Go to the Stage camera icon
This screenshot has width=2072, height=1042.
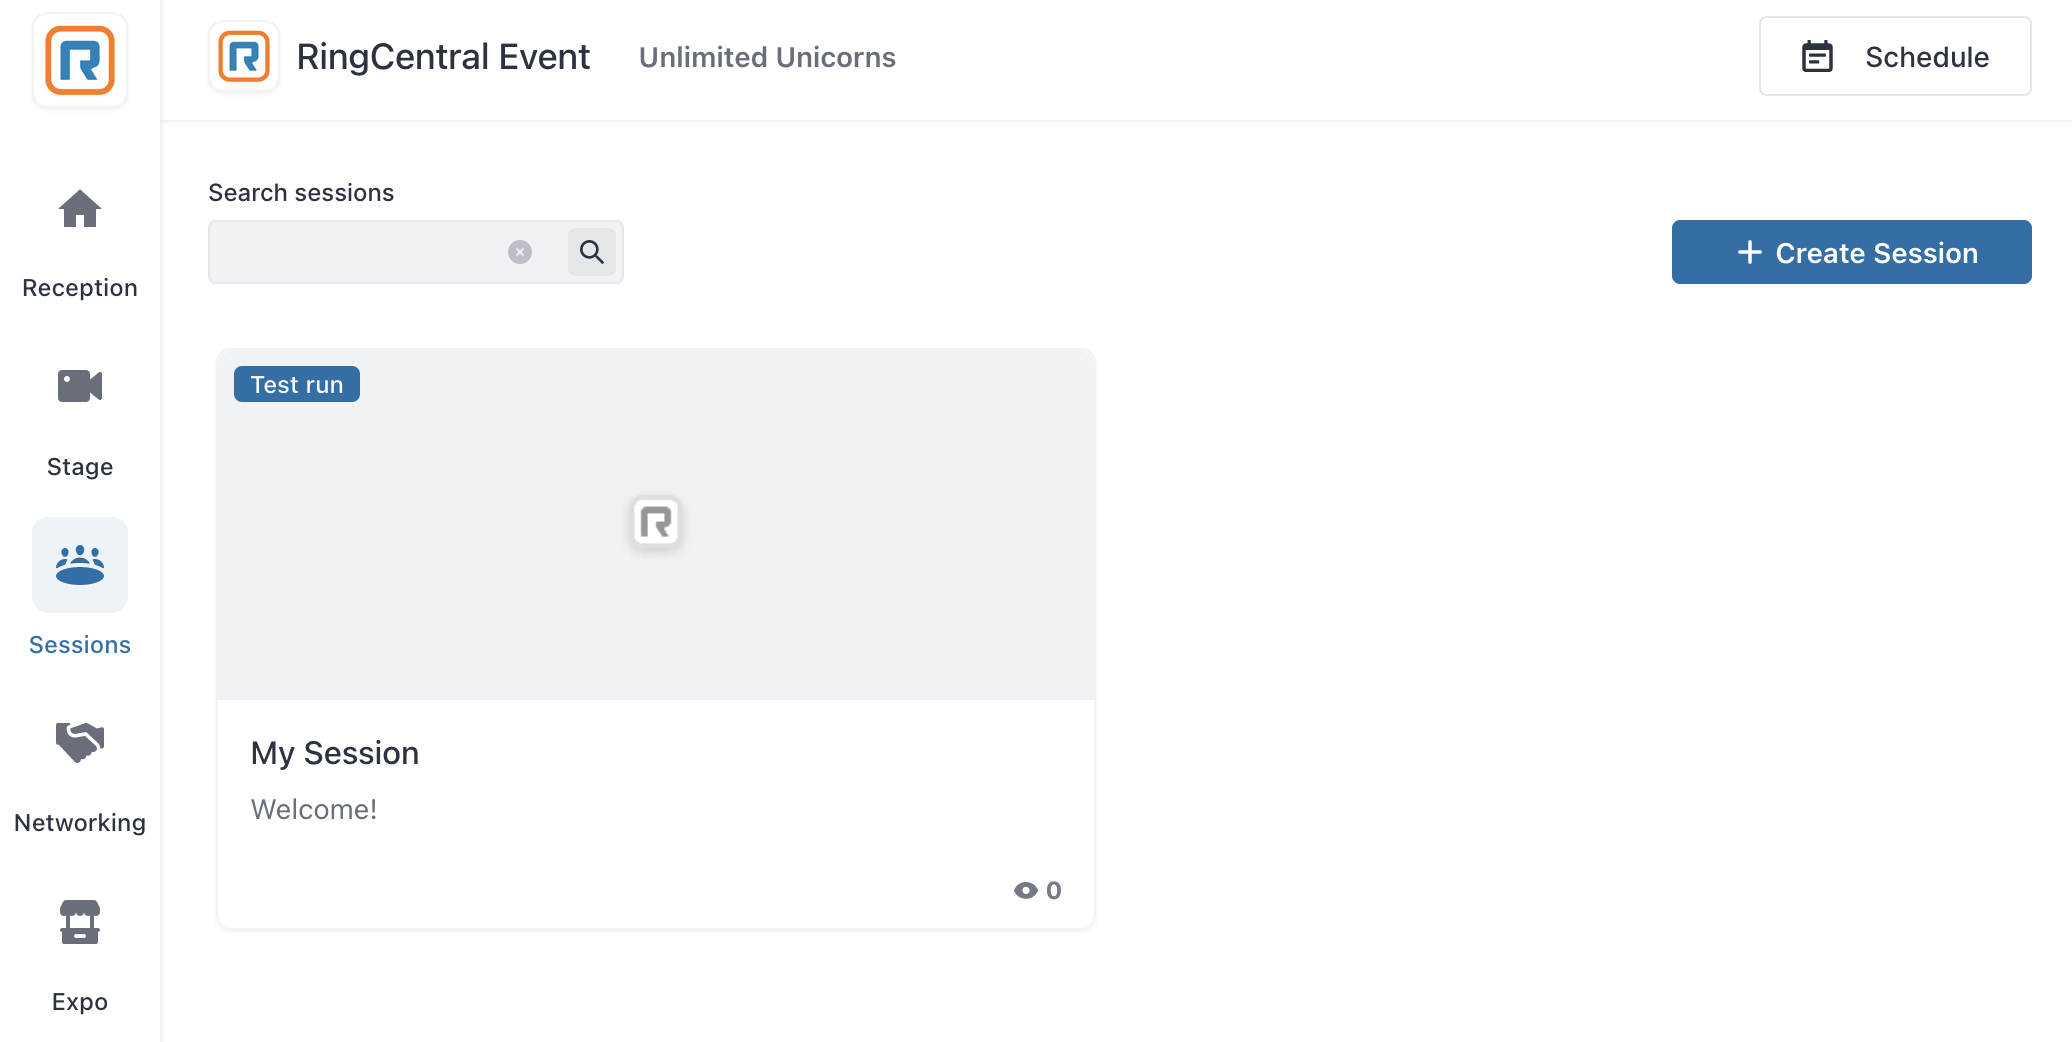(x=80, y=386)
